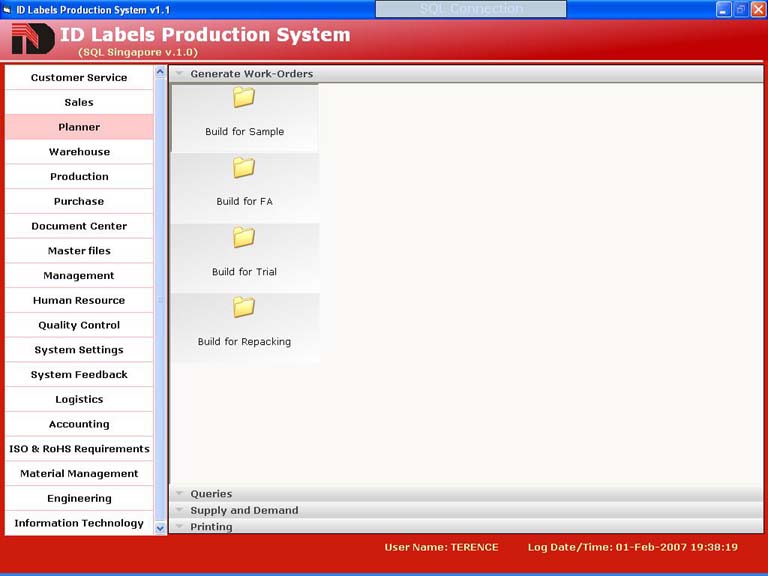Open the Build for Trial folder icon
Image resolution: width=768 pixels, height=576 pixels.
coord(244,238)
